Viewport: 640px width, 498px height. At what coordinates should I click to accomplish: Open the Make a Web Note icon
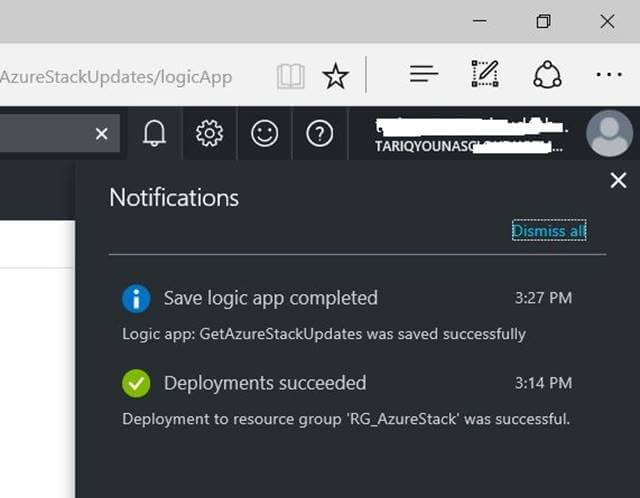tap(485, 74)
